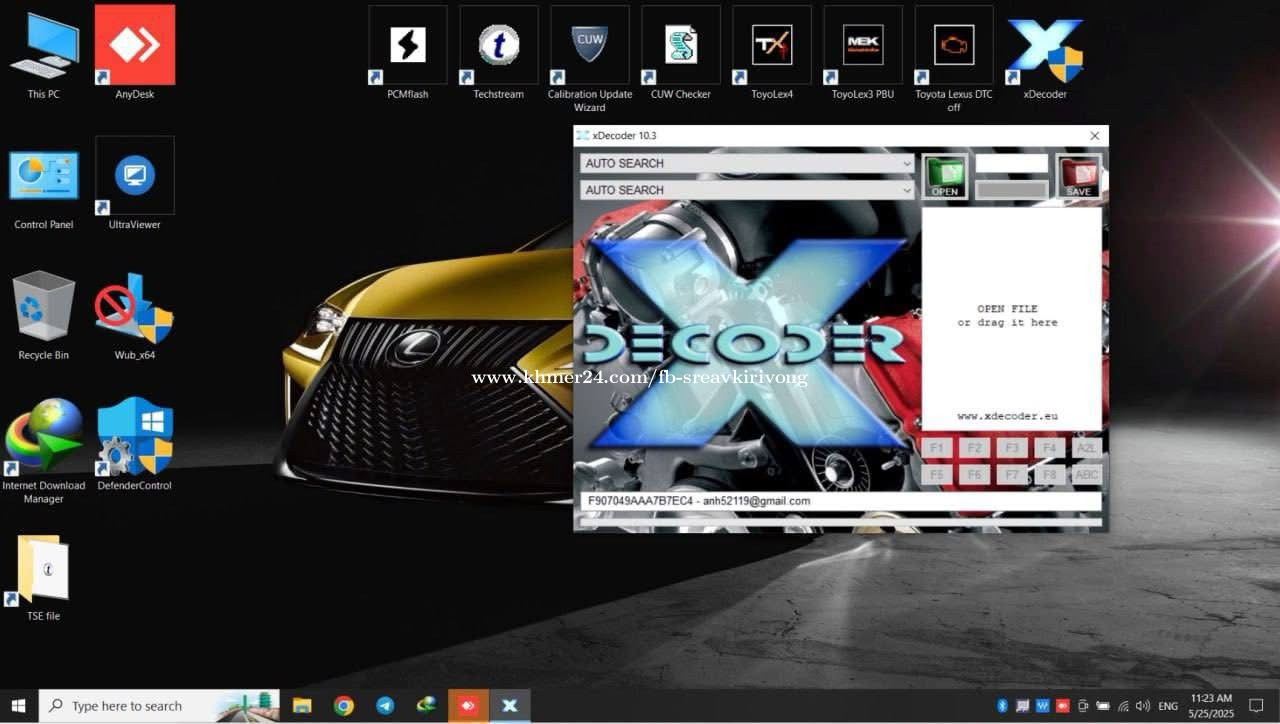
Task: Select Internet Download Manager shortcut
Action: click(44, 450)
